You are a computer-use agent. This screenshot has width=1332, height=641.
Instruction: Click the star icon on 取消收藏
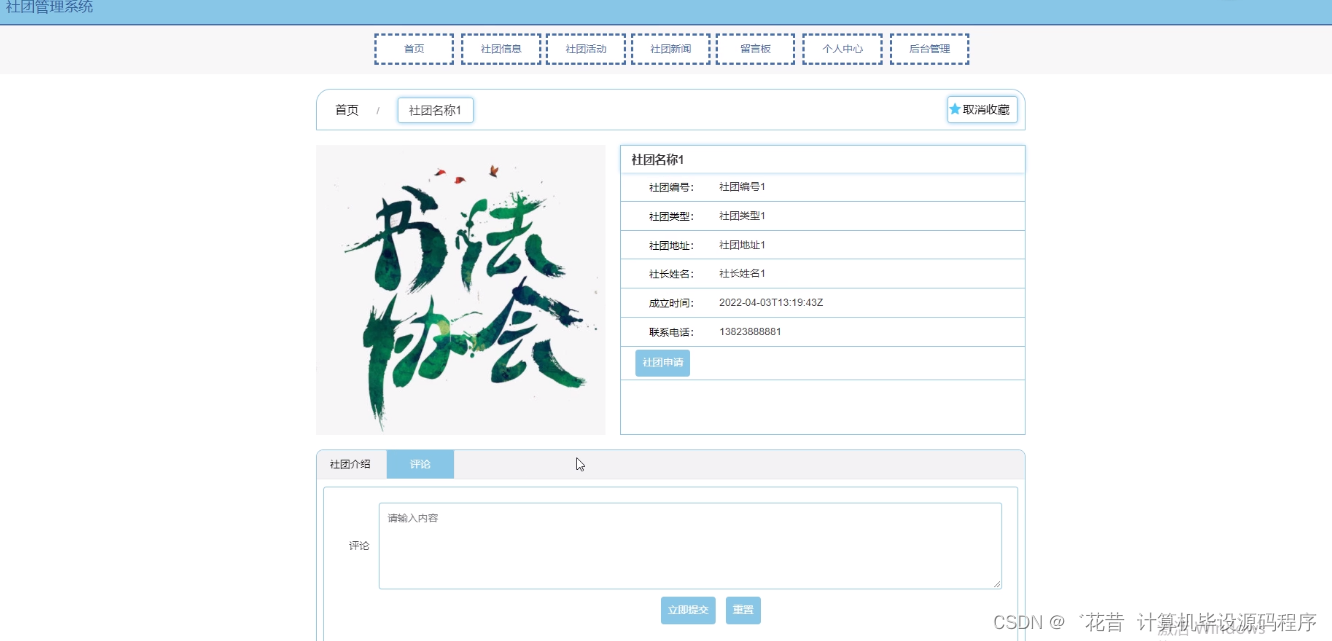coord(955,109)
